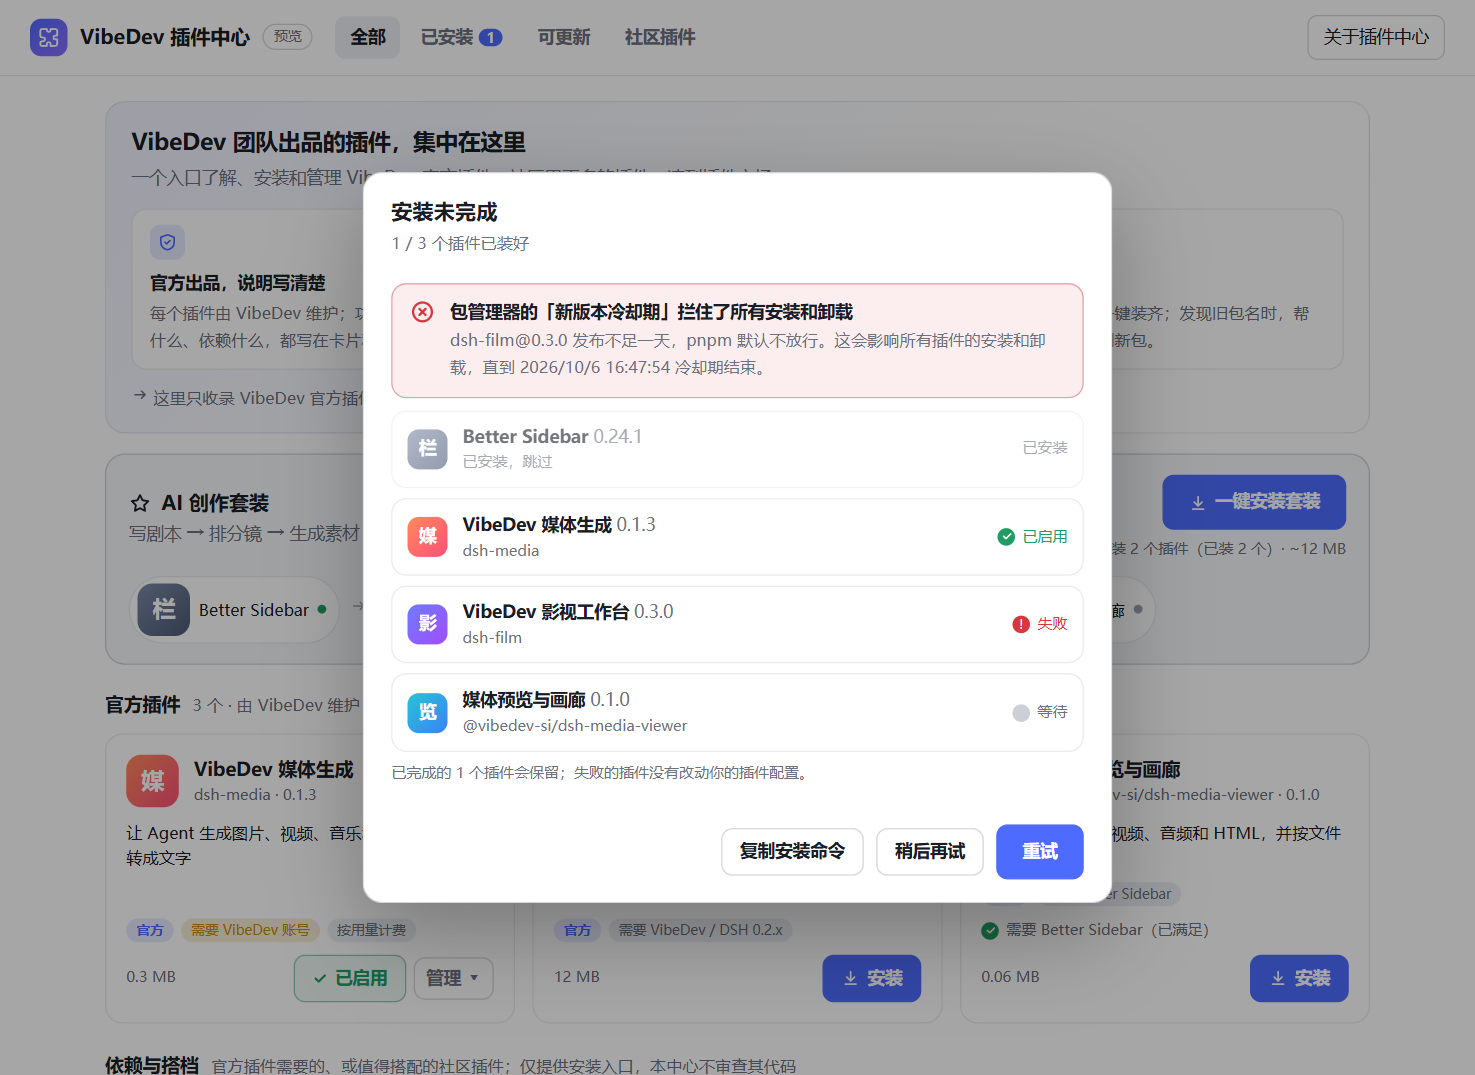The image size is (1475, 1075).
Task: Click the green 已启用 check icon in dialog
Action: pyautogui.click(x=1006, y=537)
